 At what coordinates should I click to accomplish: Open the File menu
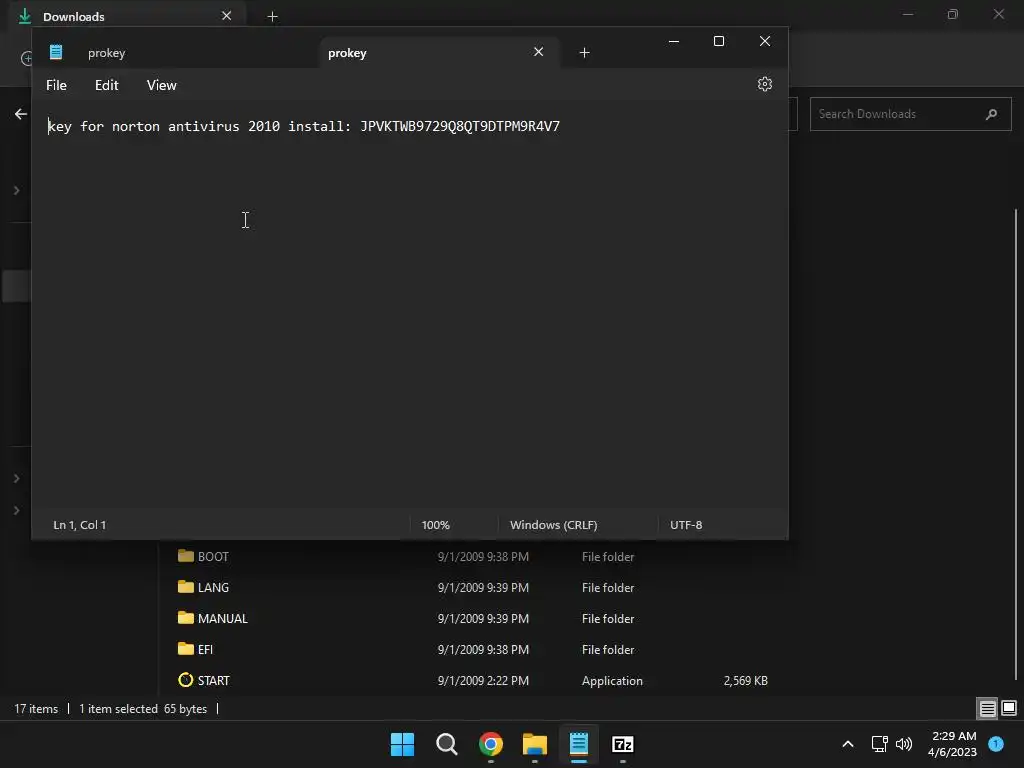pos(56,85)
